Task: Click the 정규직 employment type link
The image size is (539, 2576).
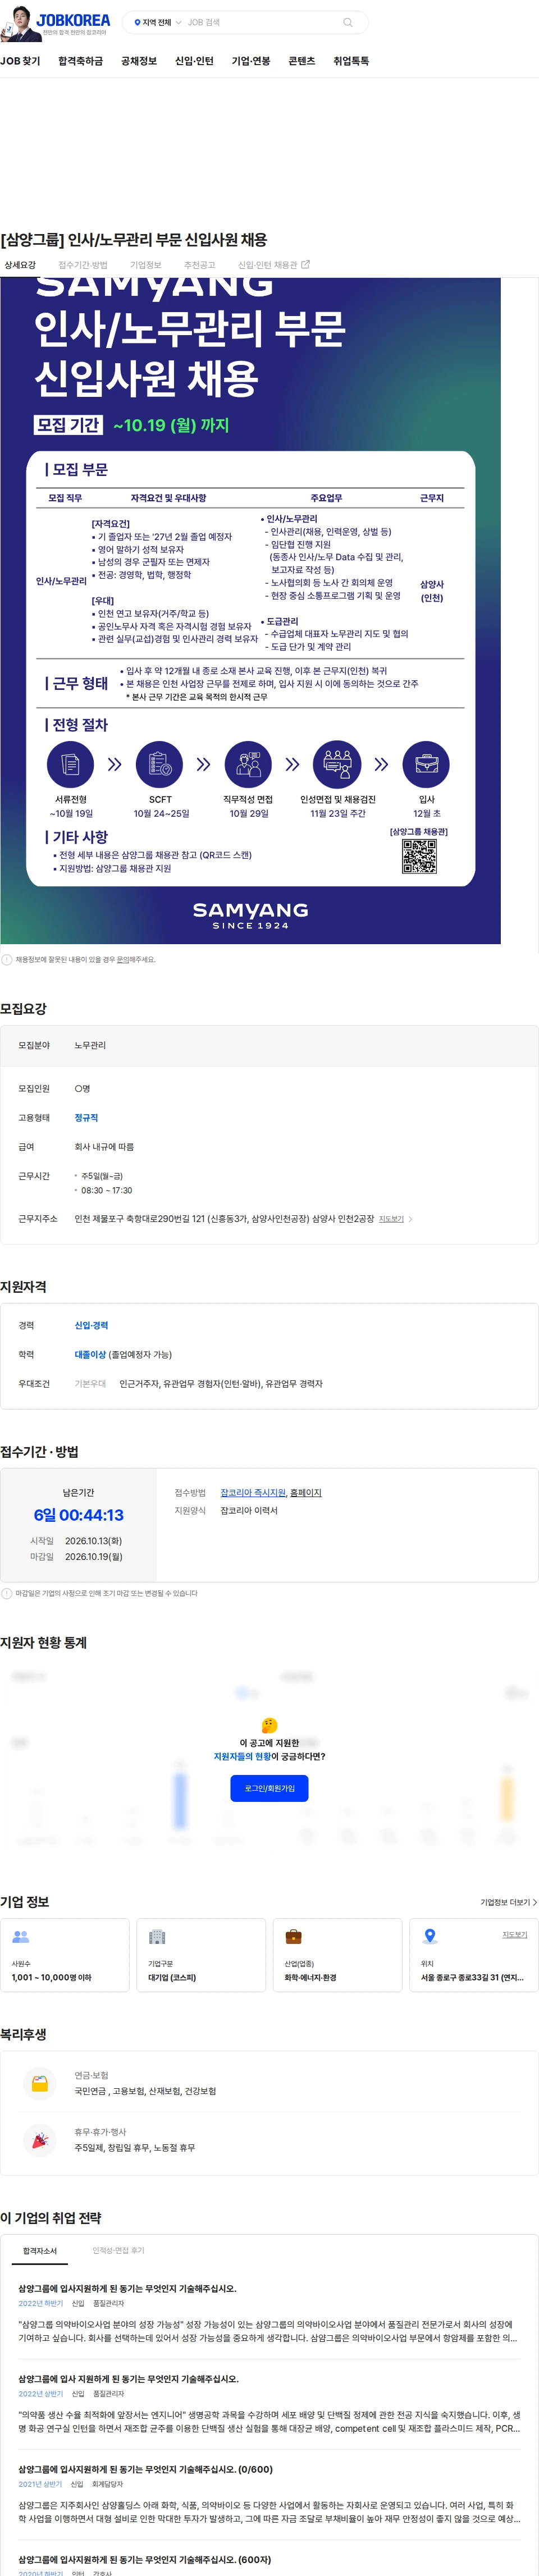Action: 86,1118
